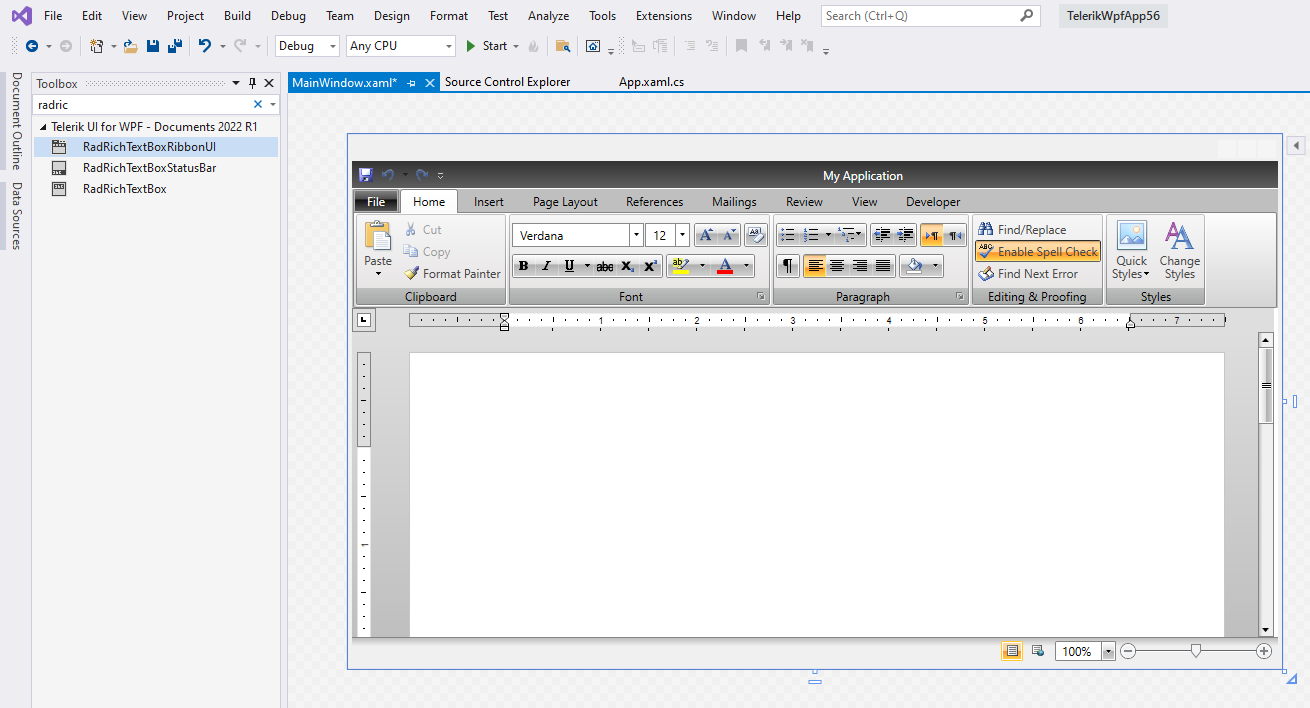Open the font size dropdown
This screenshot has width=1310, height=708.
click(682, 234)
